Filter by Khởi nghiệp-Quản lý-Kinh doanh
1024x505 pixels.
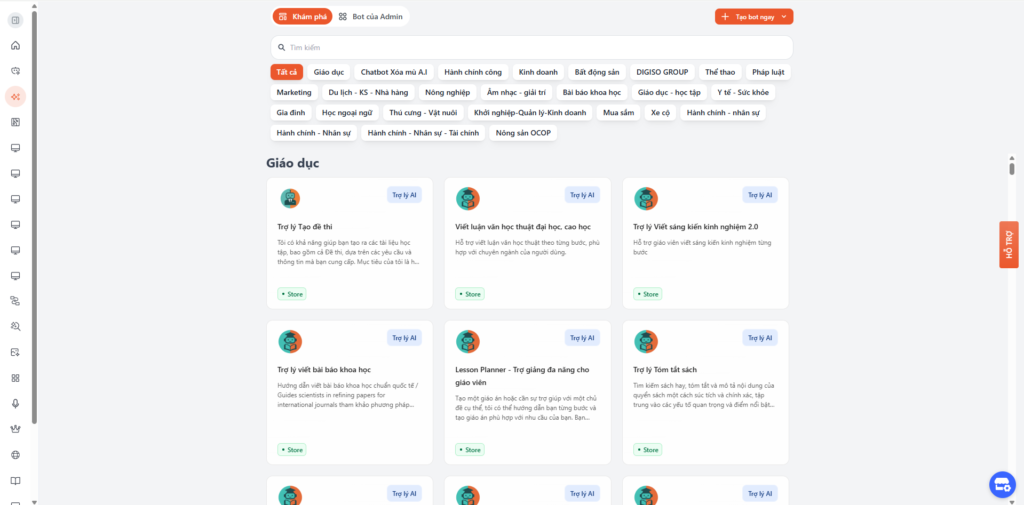click(530, 112)
